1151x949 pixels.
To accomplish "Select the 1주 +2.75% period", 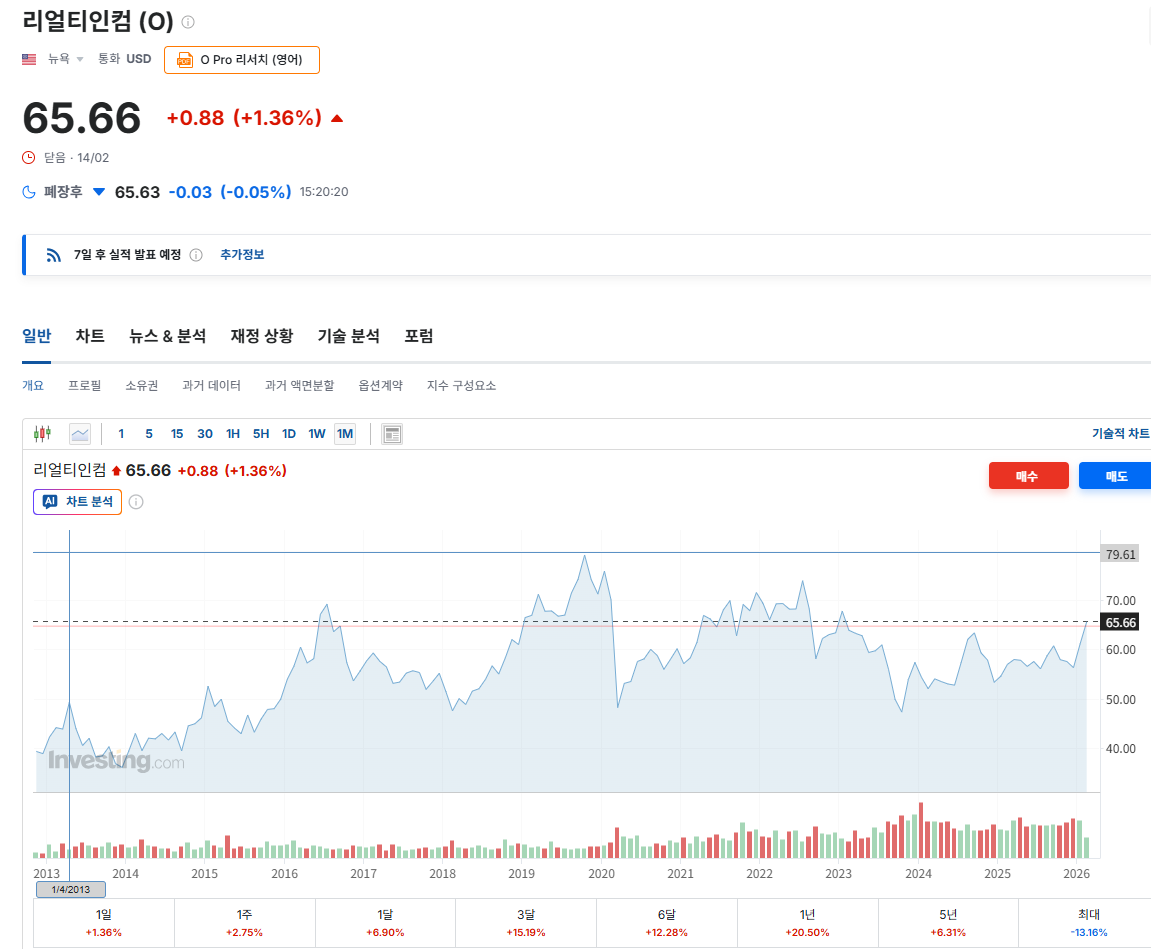I will (244, 923).
